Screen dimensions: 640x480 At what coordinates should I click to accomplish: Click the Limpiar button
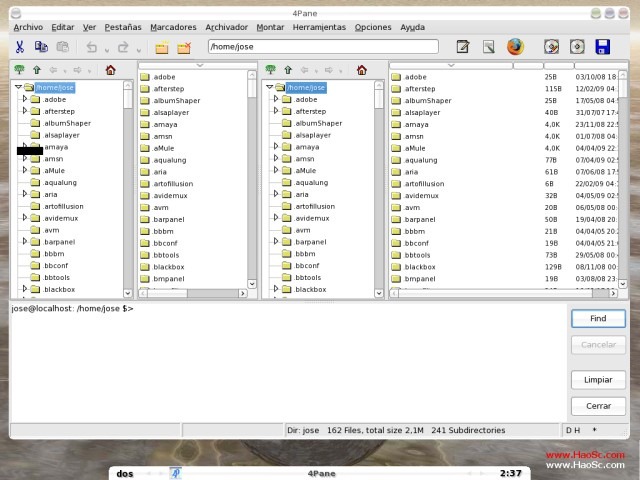(x=598, y=380)
